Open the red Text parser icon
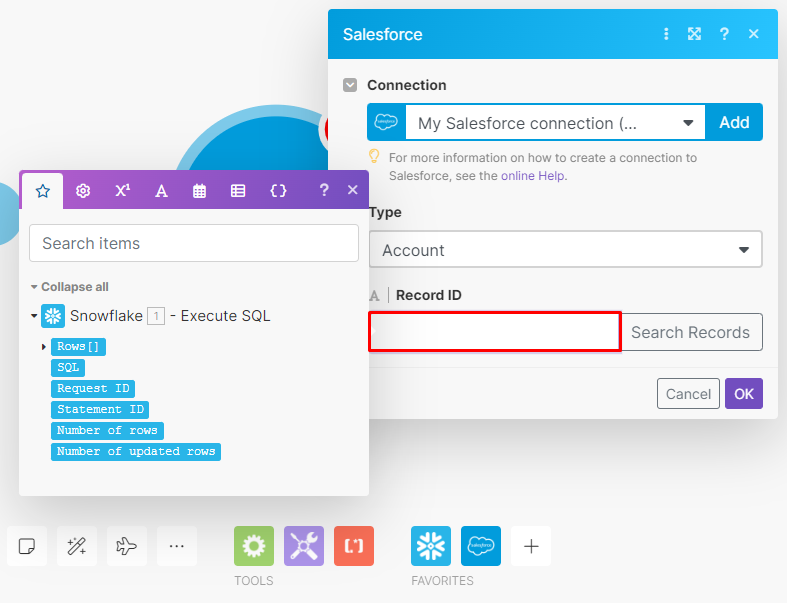The height and width of the screenshot is (603, 787). tap(354, 546)
